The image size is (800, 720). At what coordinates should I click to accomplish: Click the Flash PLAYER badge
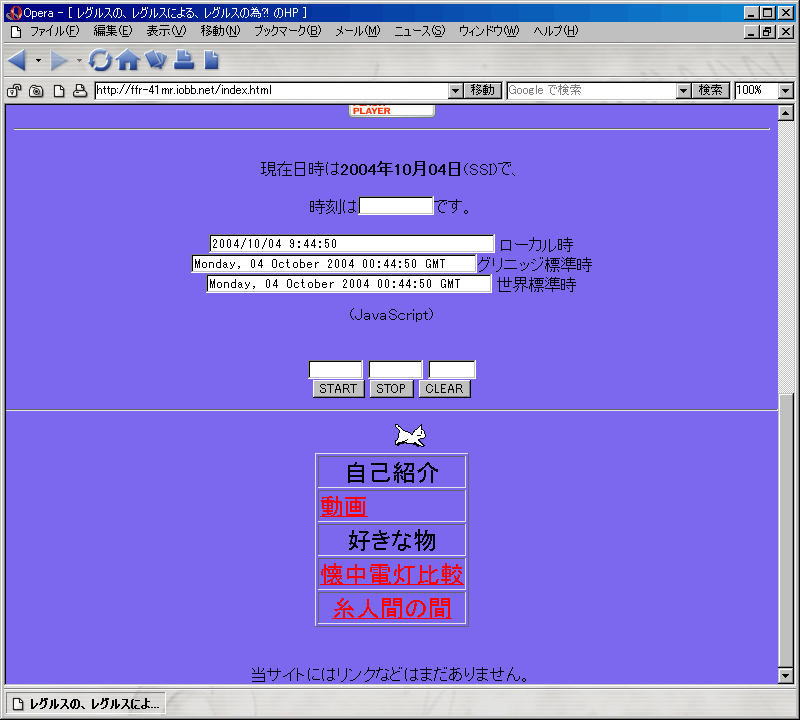[x=392, y=110]
